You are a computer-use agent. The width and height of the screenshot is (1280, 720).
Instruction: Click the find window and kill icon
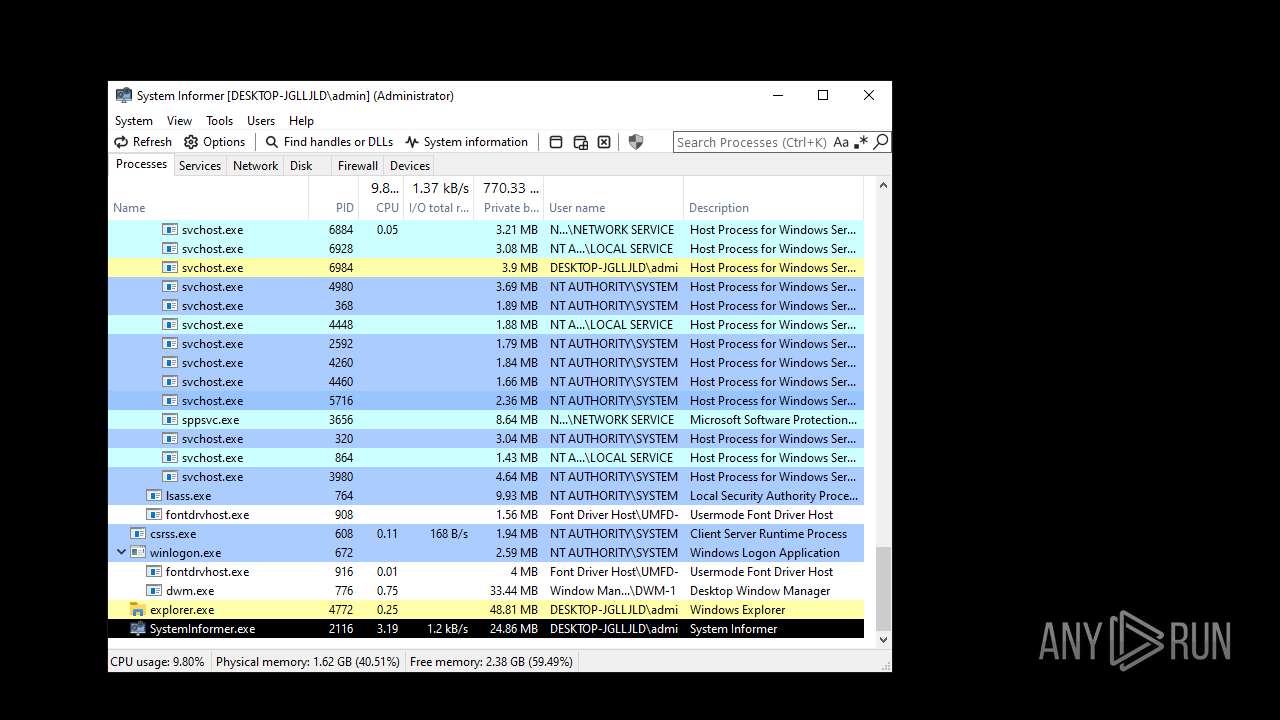point(604,142)
